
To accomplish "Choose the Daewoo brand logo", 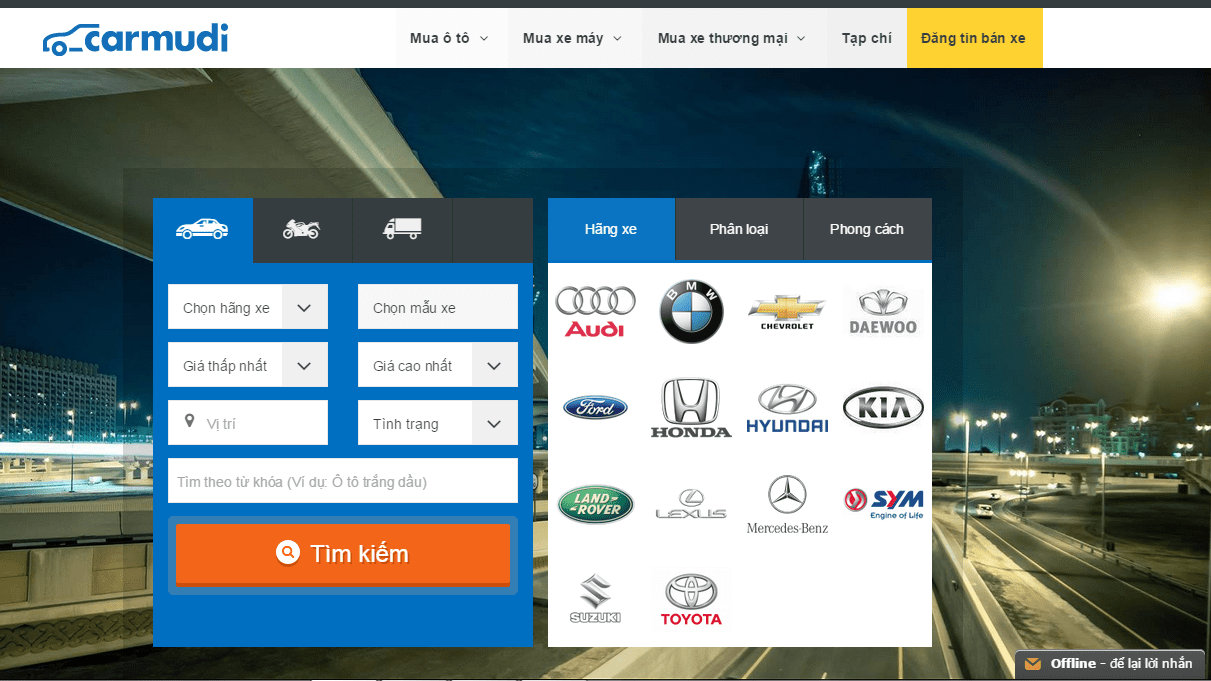I will [x=883, y=312].
